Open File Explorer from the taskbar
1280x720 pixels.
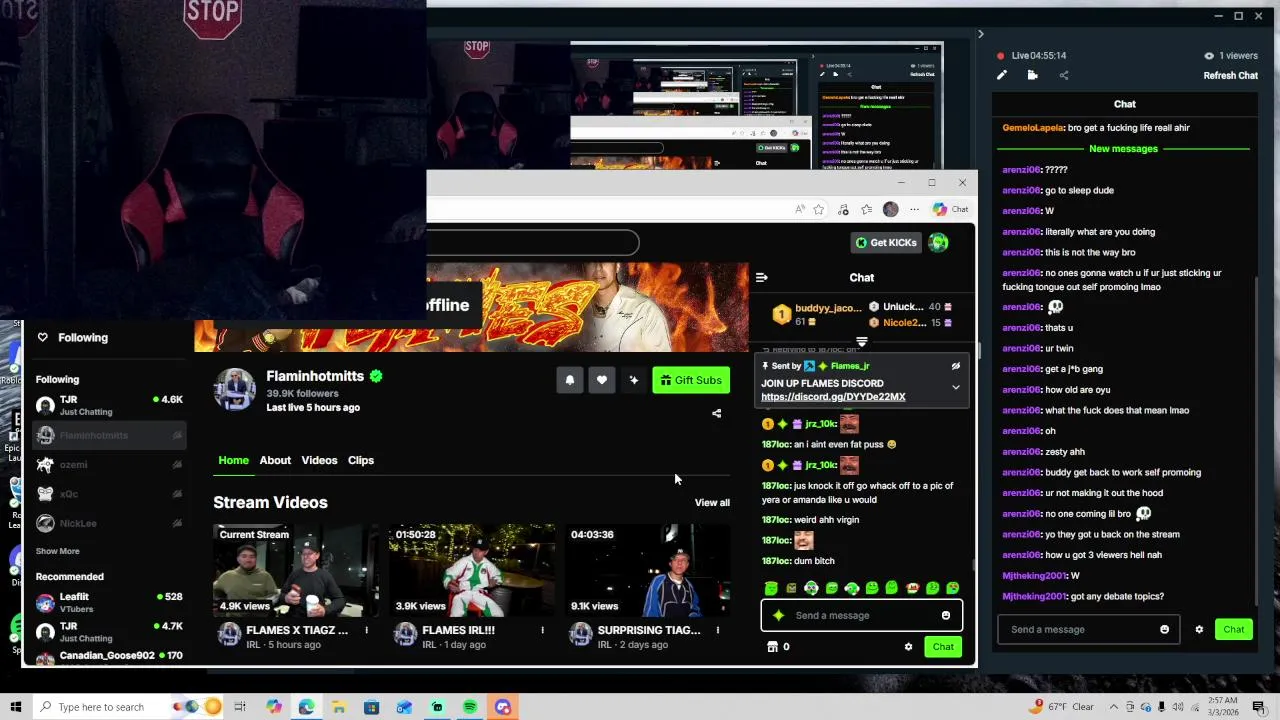click(339, 707)
